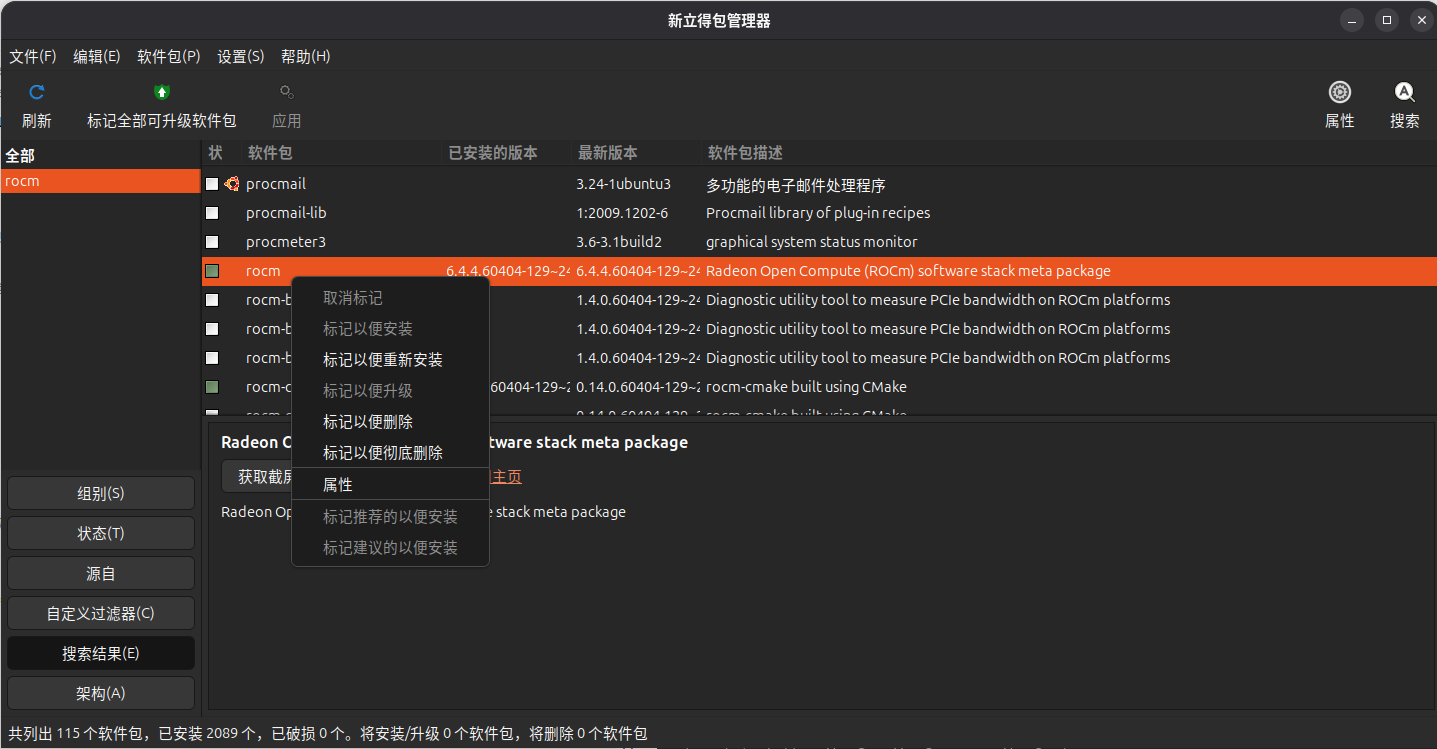Sort by the 状 status column header
The height and width of the screenshot is (749, 1437).
click(215, 153)
